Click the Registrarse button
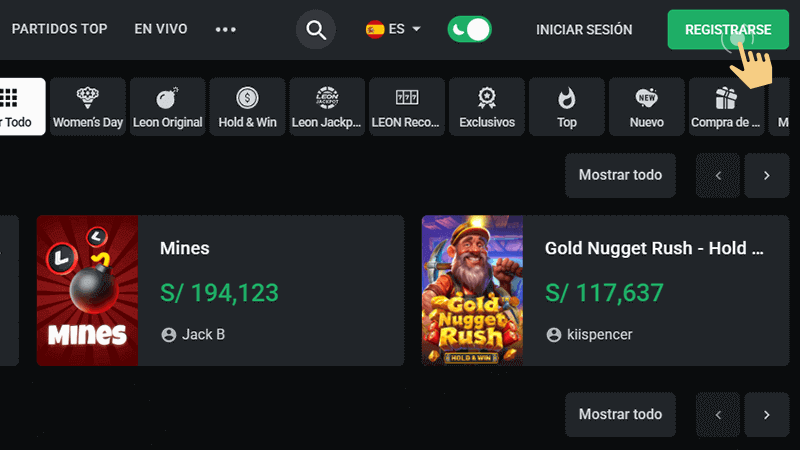 728,30
